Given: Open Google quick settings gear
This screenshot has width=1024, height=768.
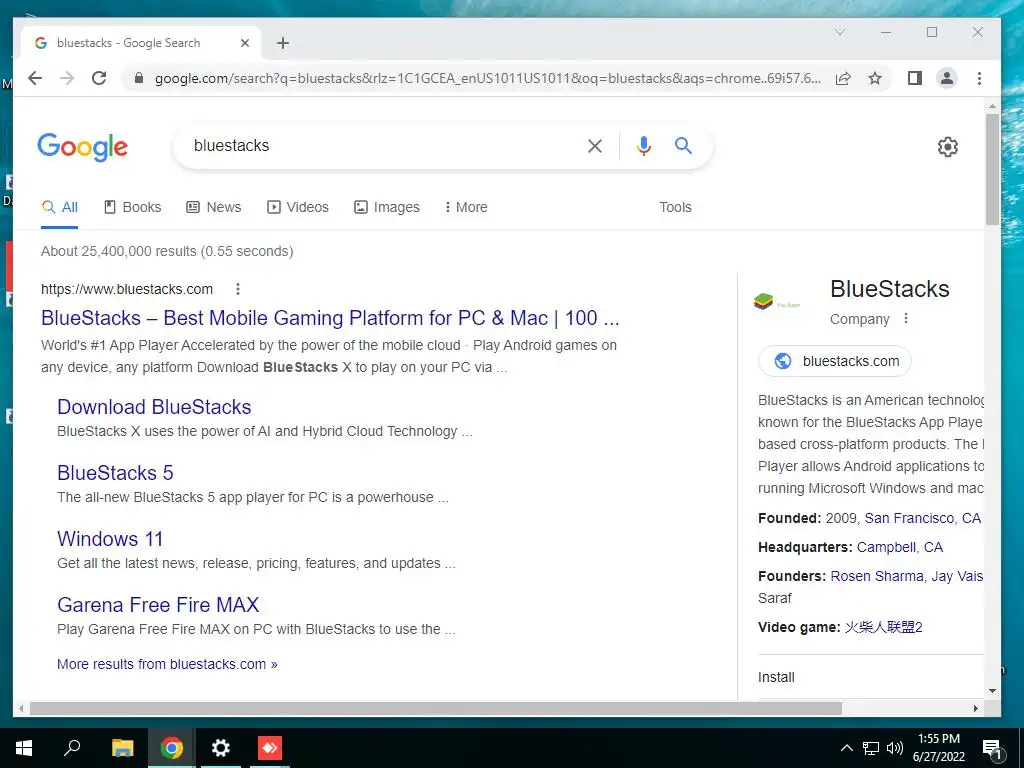Looking at the screenshot, I should [x=948, y=147].
